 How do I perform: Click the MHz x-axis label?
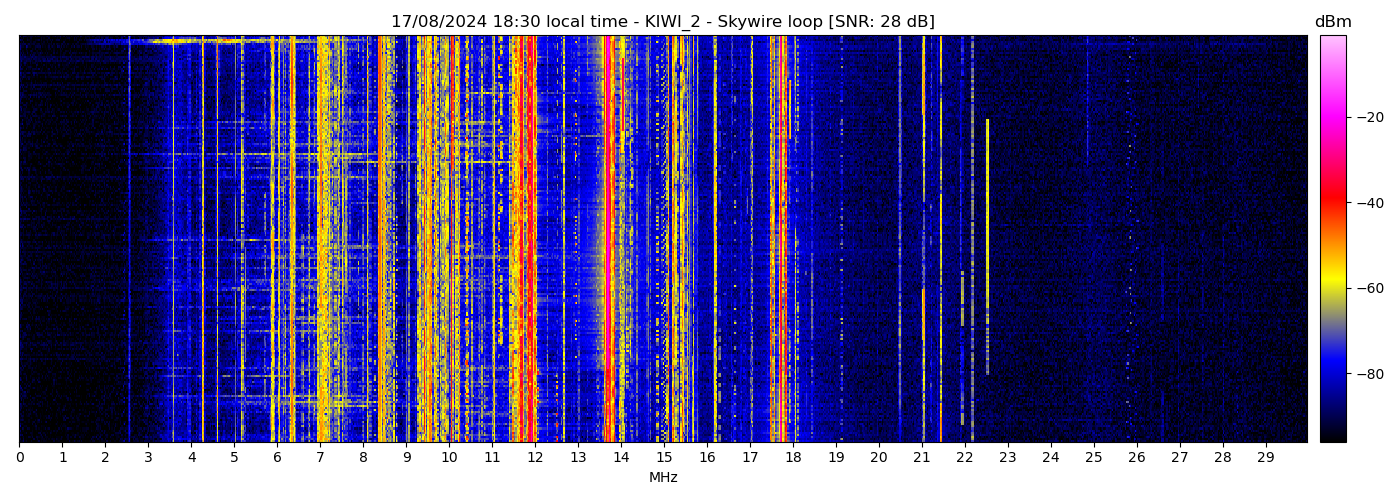[x=663, y=478]
